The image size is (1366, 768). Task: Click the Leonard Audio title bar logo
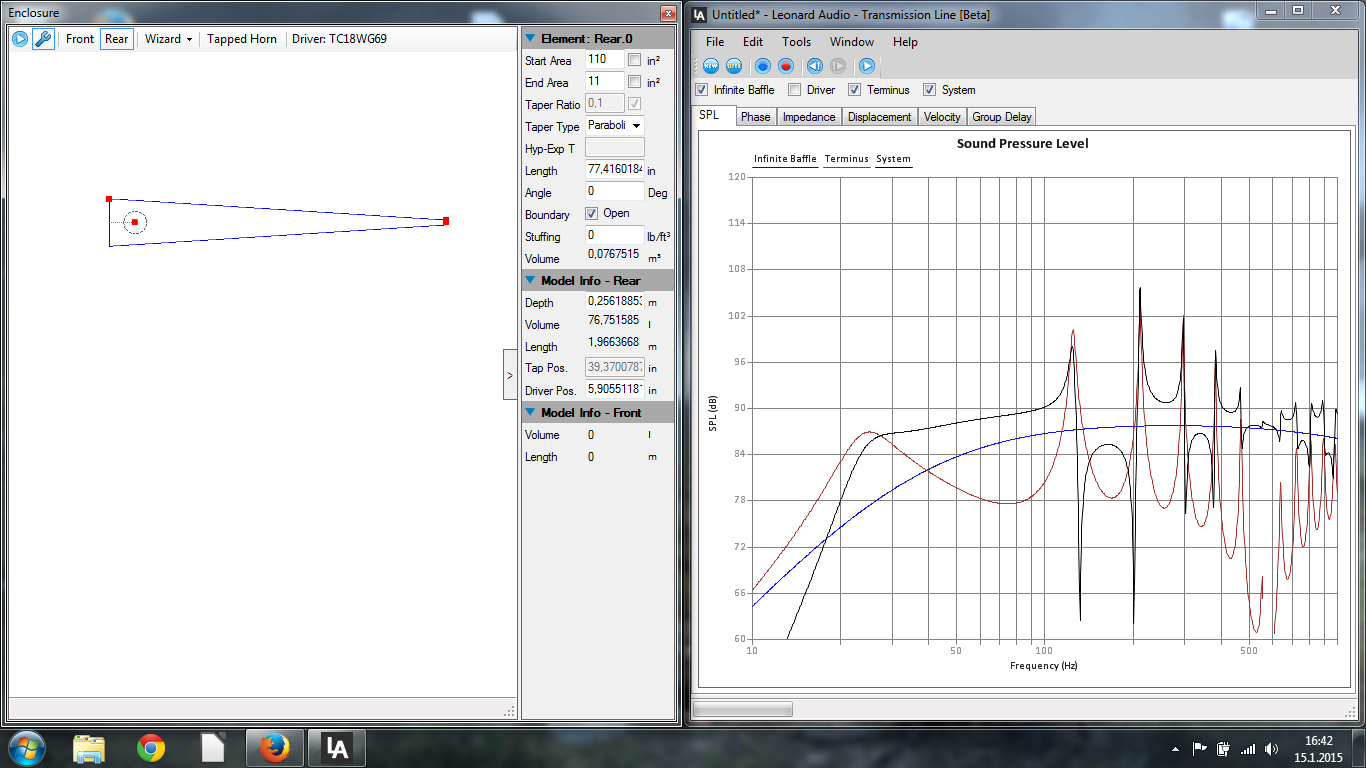(700, 15)
